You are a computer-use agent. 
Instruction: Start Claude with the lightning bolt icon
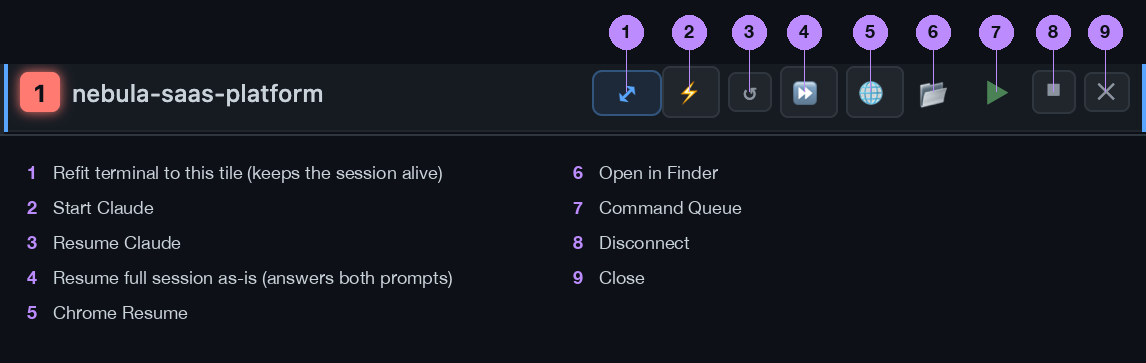pyautogui.click(x=690, y=93)
